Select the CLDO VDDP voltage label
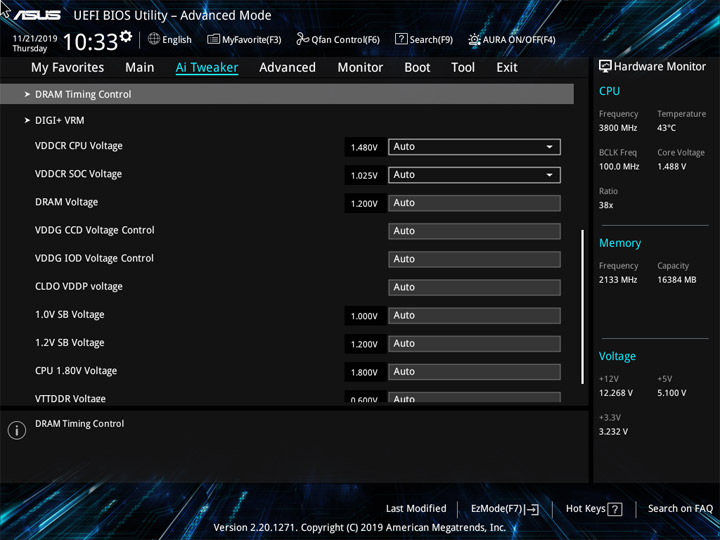720x540 pixels. pos(79,287)
